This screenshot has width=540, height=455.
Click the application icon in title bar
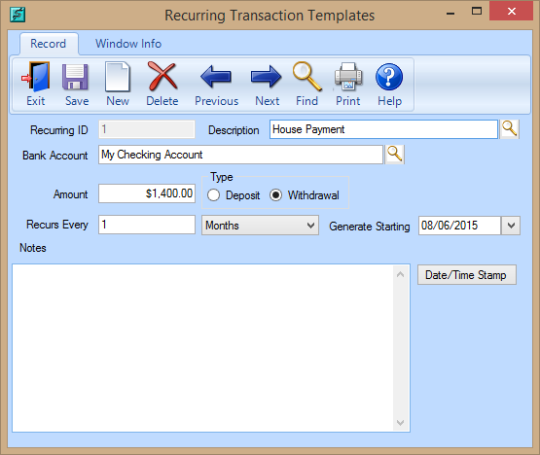coord(17,15)
